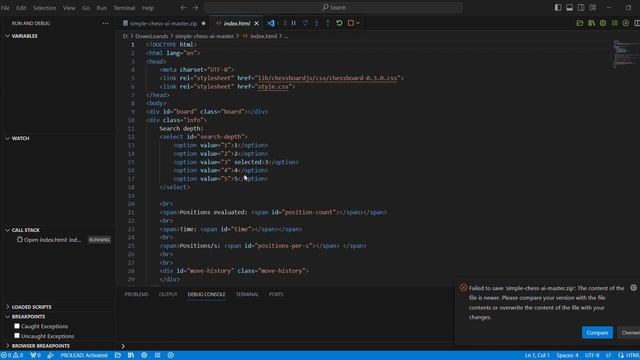
Task: Click the step out debug icon
Action: point(328,23)
